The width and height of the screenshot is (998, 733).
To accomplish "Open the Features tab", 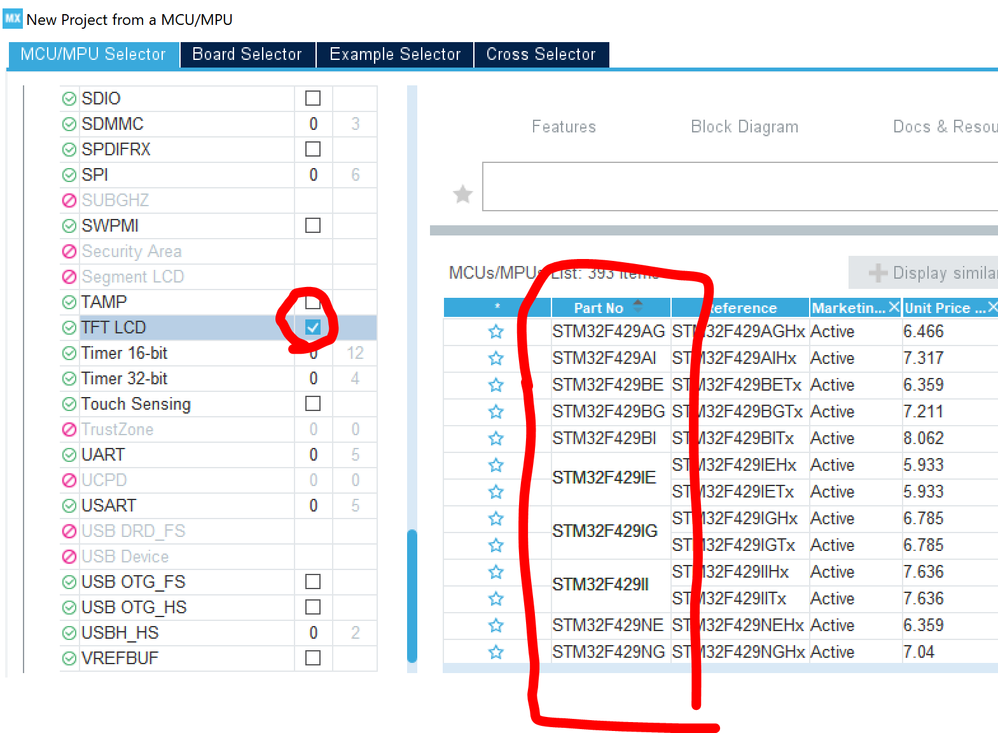I will click(x=564, y=127).
